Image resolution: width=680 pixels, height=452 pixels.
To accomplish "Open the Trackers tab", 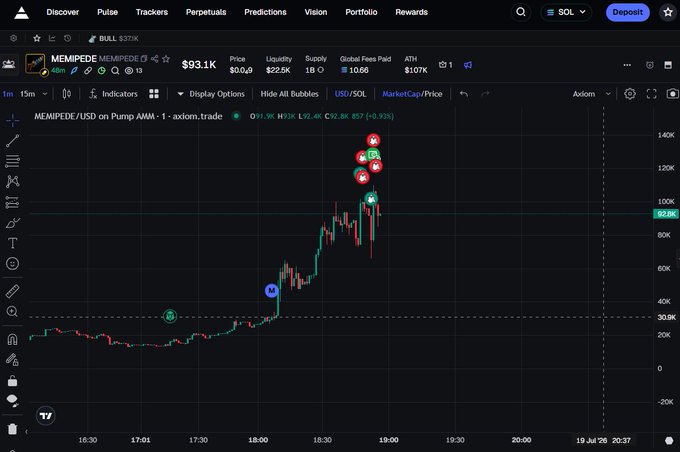I will [x=152, y=12].
